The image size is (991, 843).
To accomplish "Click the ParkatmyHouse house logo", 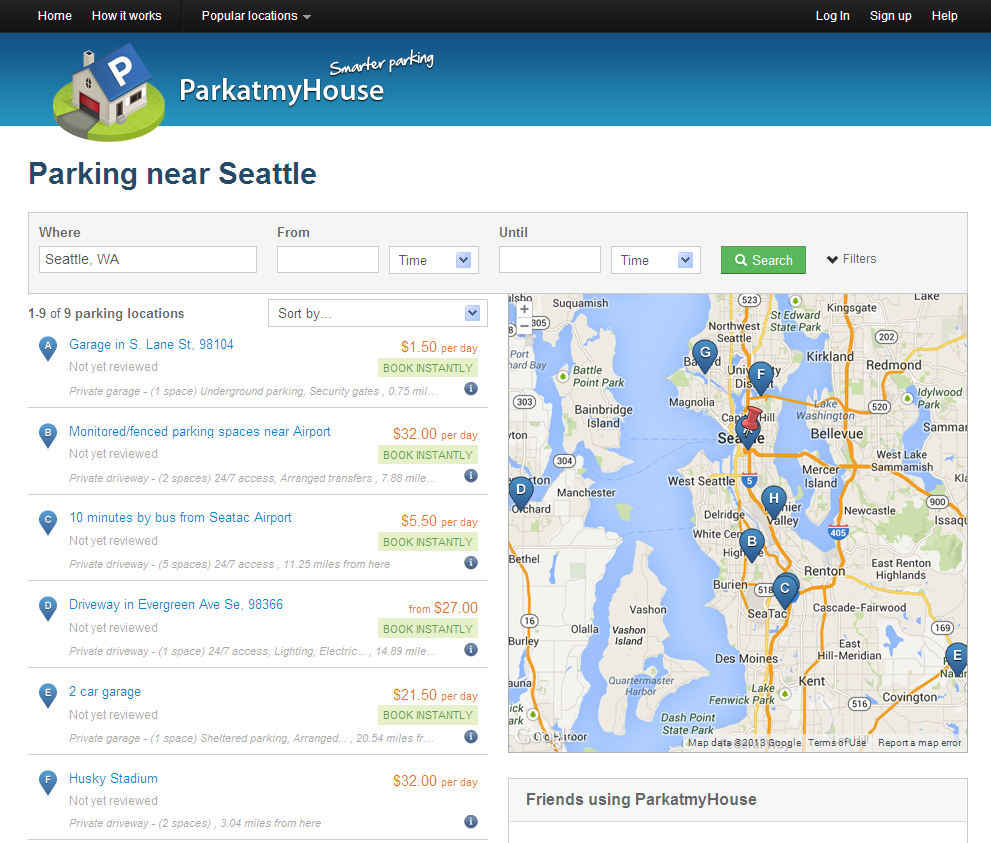I will point(109,91).
